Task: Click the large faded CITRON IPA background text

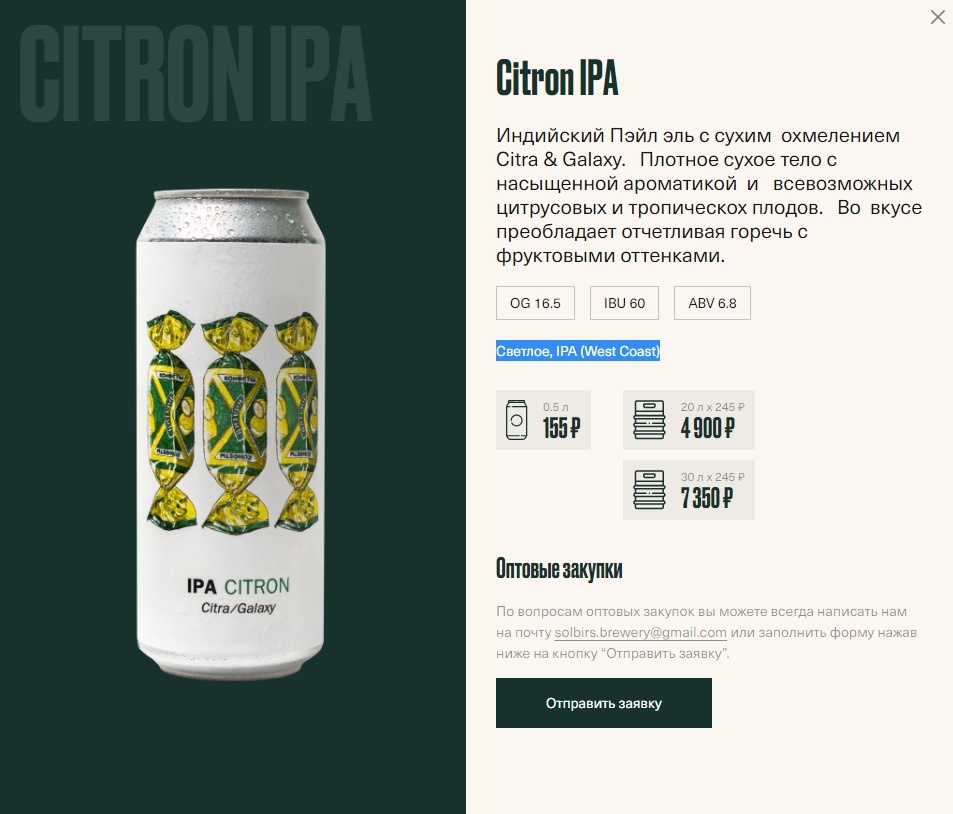Action: [196, 74]
